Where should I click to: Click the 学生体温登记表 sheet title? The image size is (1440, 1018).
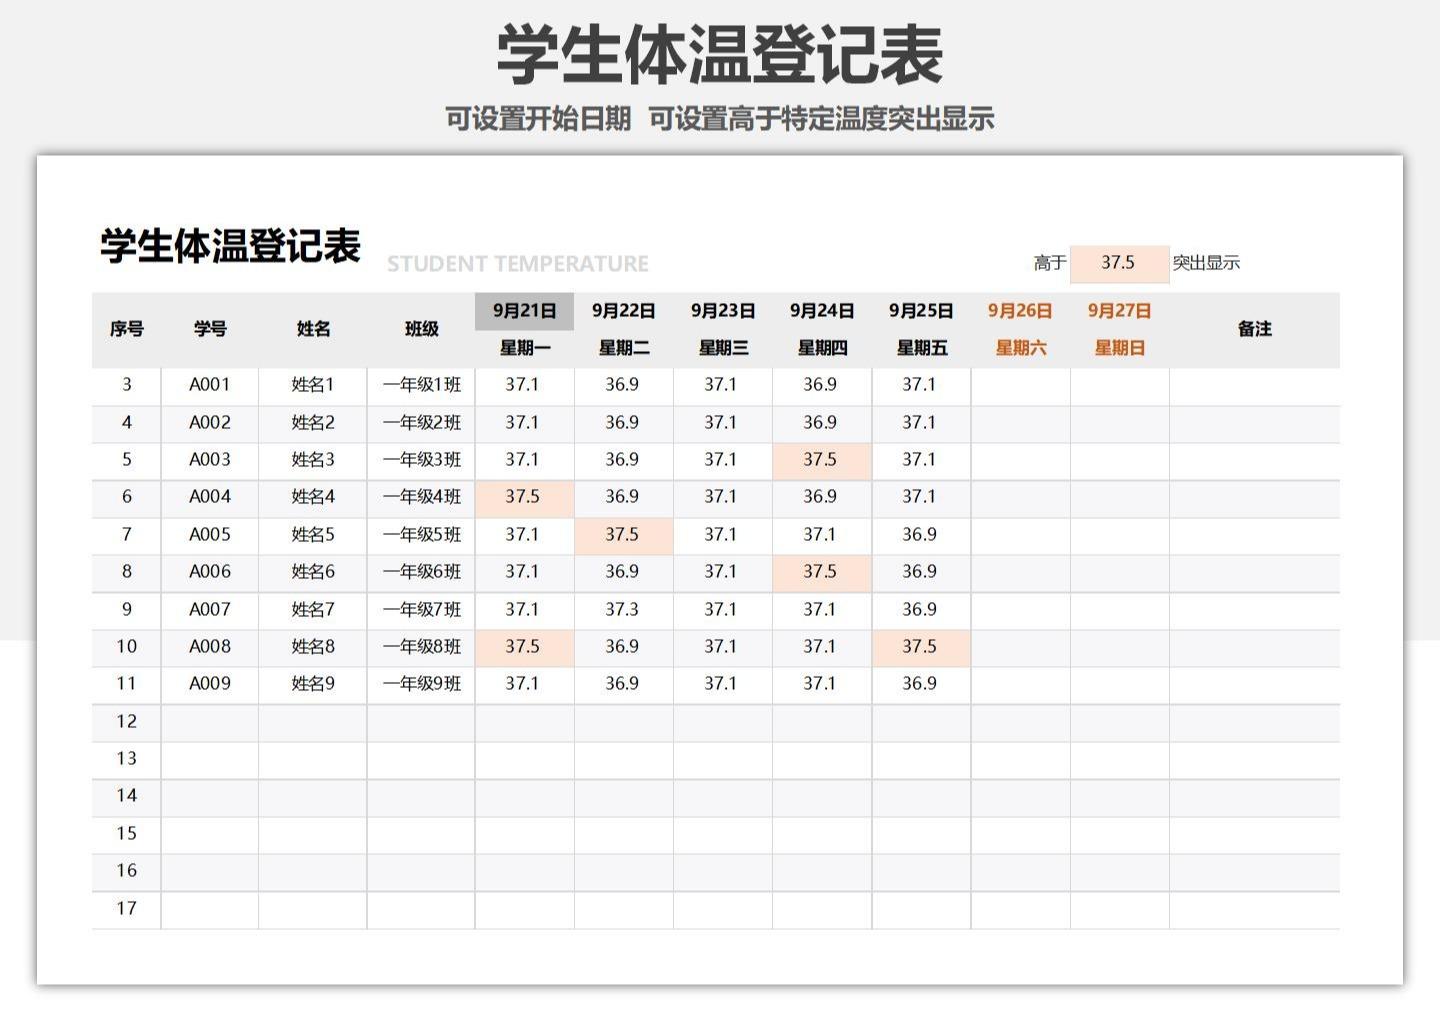230,246
